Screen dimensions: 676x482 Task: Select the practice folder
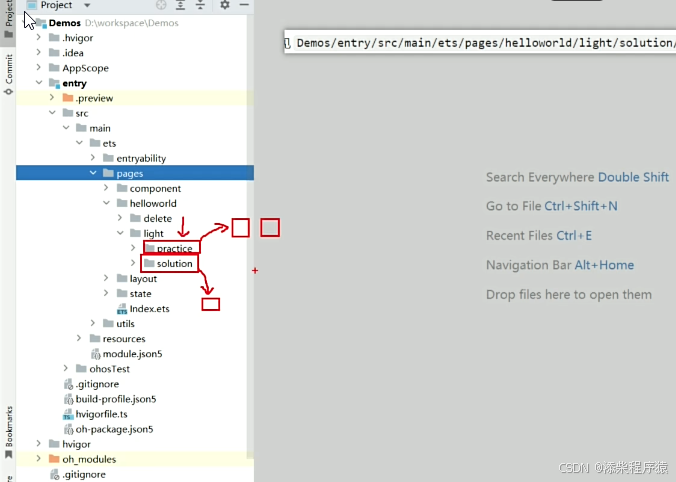click(175, 248)
